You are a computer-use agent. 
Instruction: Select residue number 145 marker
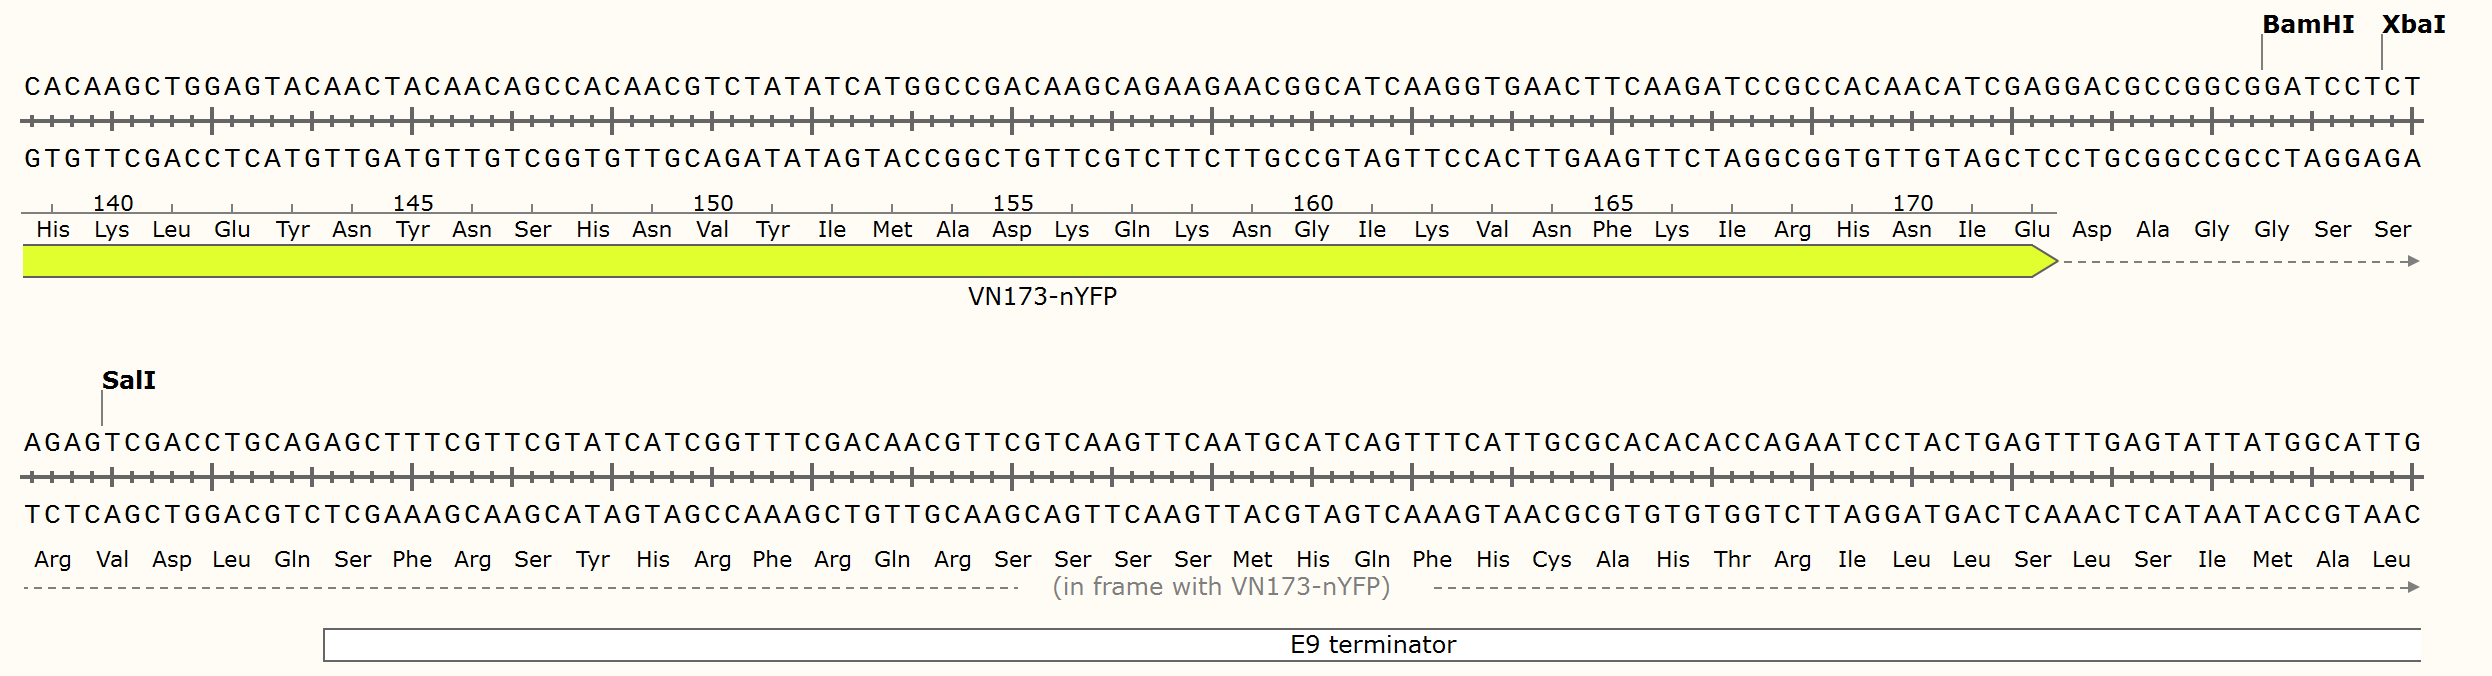pos(413,204)
